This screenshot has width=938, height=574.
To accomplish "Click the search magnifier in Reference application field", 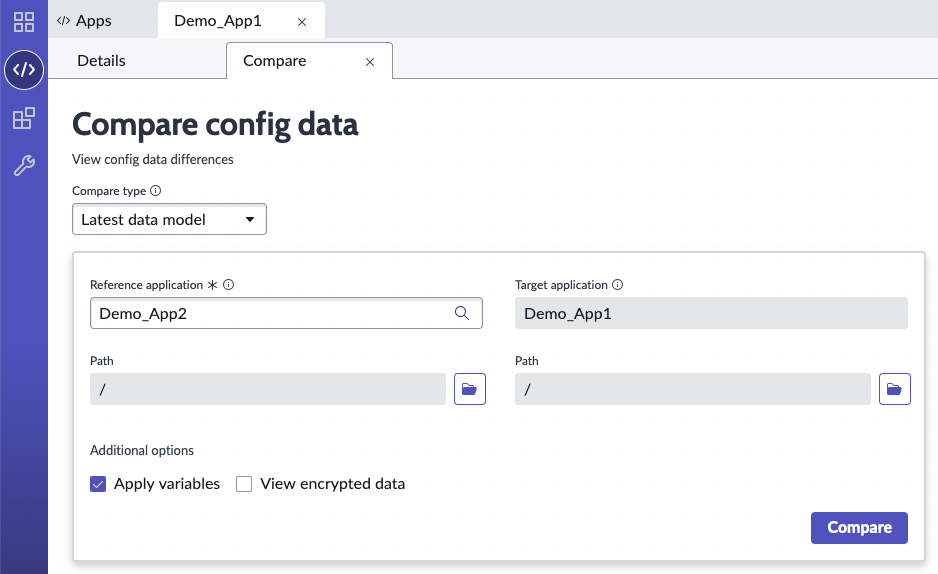I will click(462, 313).
